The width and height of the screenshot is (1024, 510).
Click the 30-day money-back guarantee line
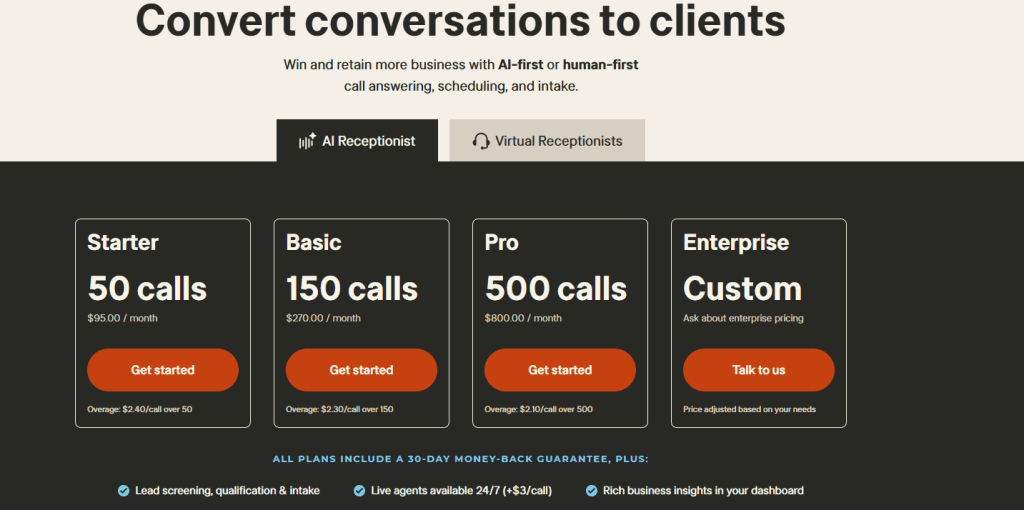(460, 459)
